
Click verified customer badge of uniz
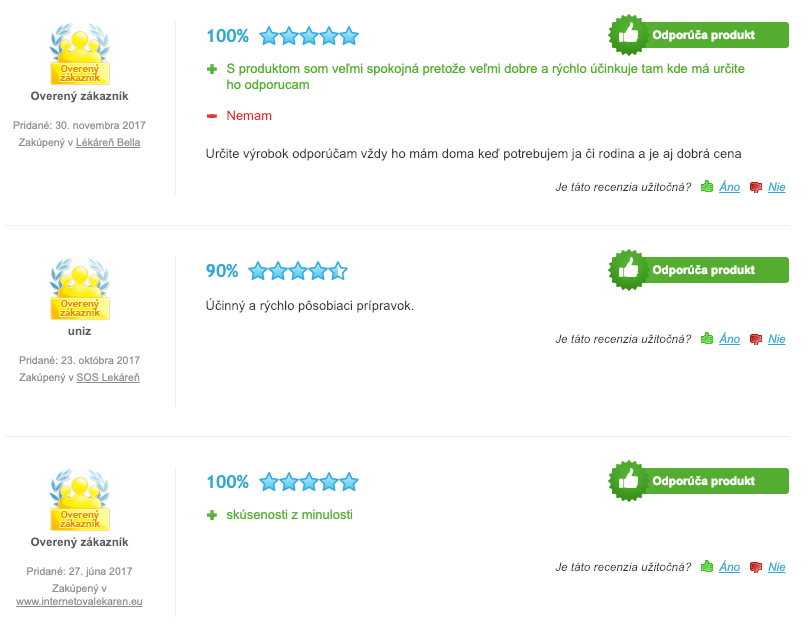tap(80, 289)
